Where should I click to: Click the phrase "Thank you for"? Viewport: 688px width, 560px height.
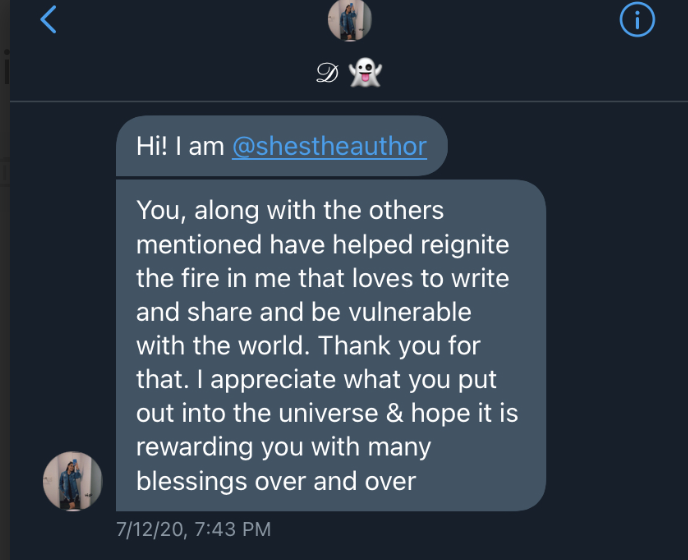click(408, 346)
